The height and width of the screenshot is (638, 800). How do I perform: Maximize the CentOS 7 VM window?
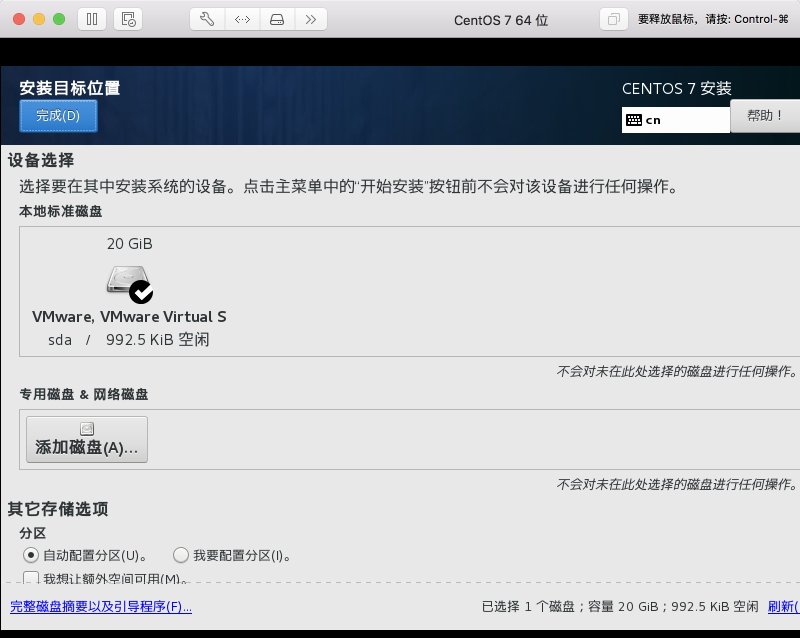[59, 19]
